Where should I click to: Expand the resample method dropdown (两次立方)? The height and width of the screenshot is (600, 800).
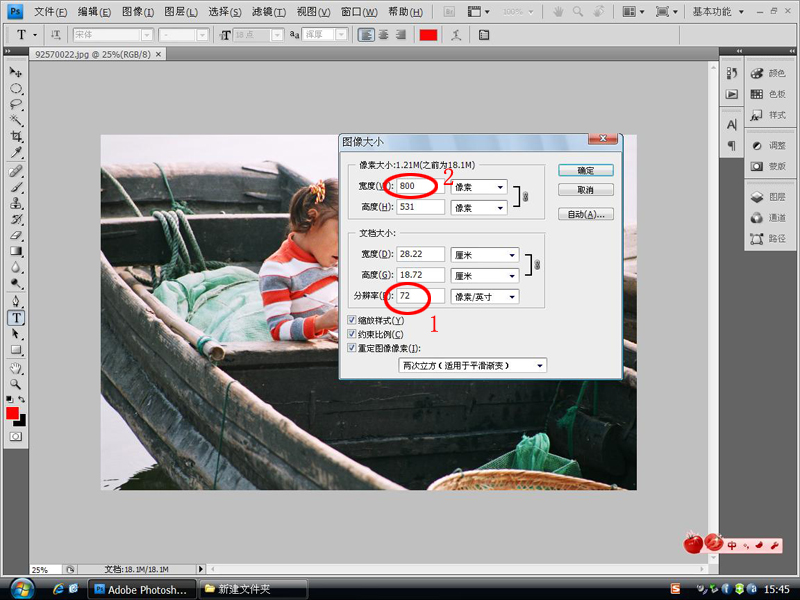click(472, 366)
